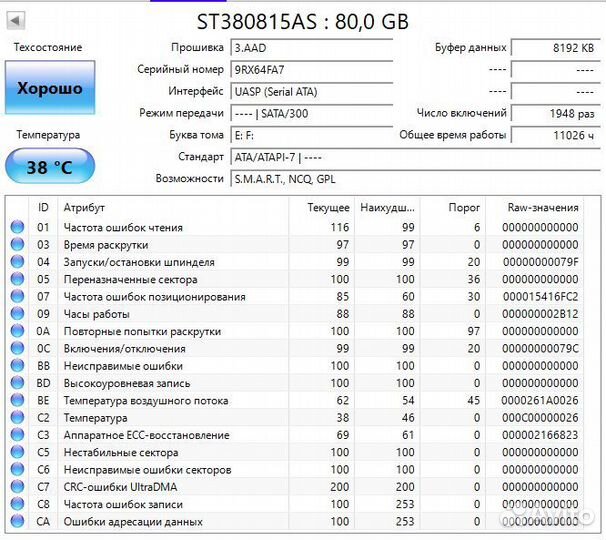Viewport: 606px width, 540px height.
Task: Click the drive letter field E: F:
Action: click(x=312, y=135)
